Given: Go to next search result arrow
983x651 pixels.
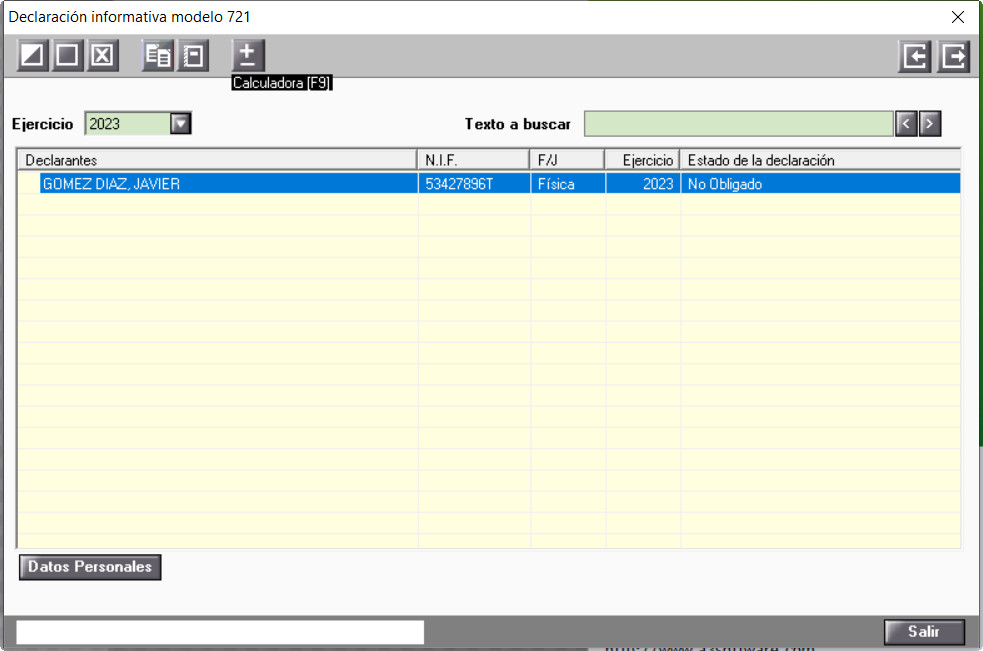Looking at the screenshot, I should [930, 124].
